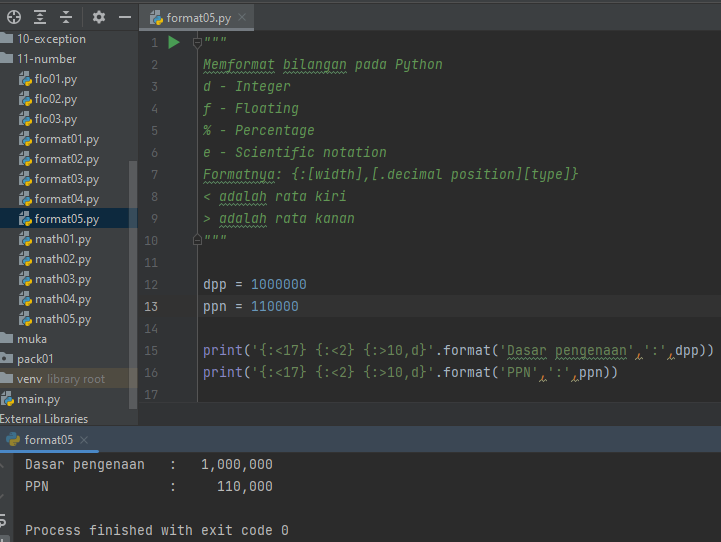Click output value 1,000,000 in console
The image size is (721, 542).
pos(237,465)
